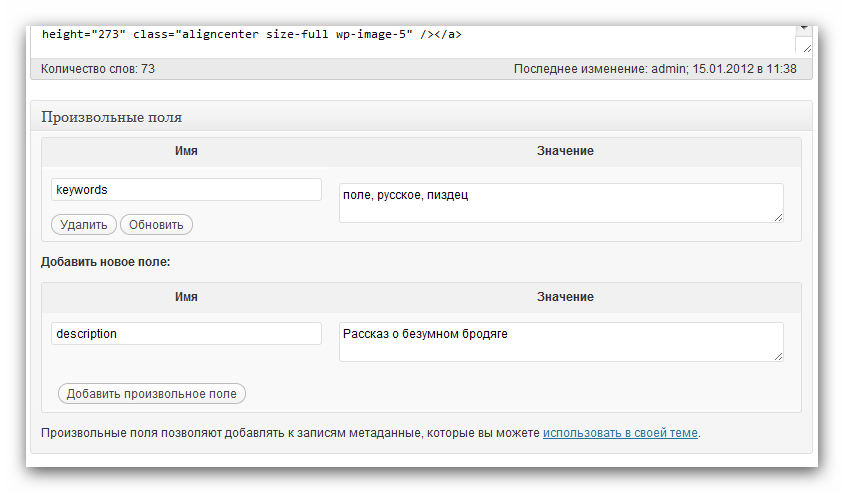Click the Последнее изменение timestamp text
Image resolution: width=844 pixels, height=493 pixels.
click(x=655, y=69)
